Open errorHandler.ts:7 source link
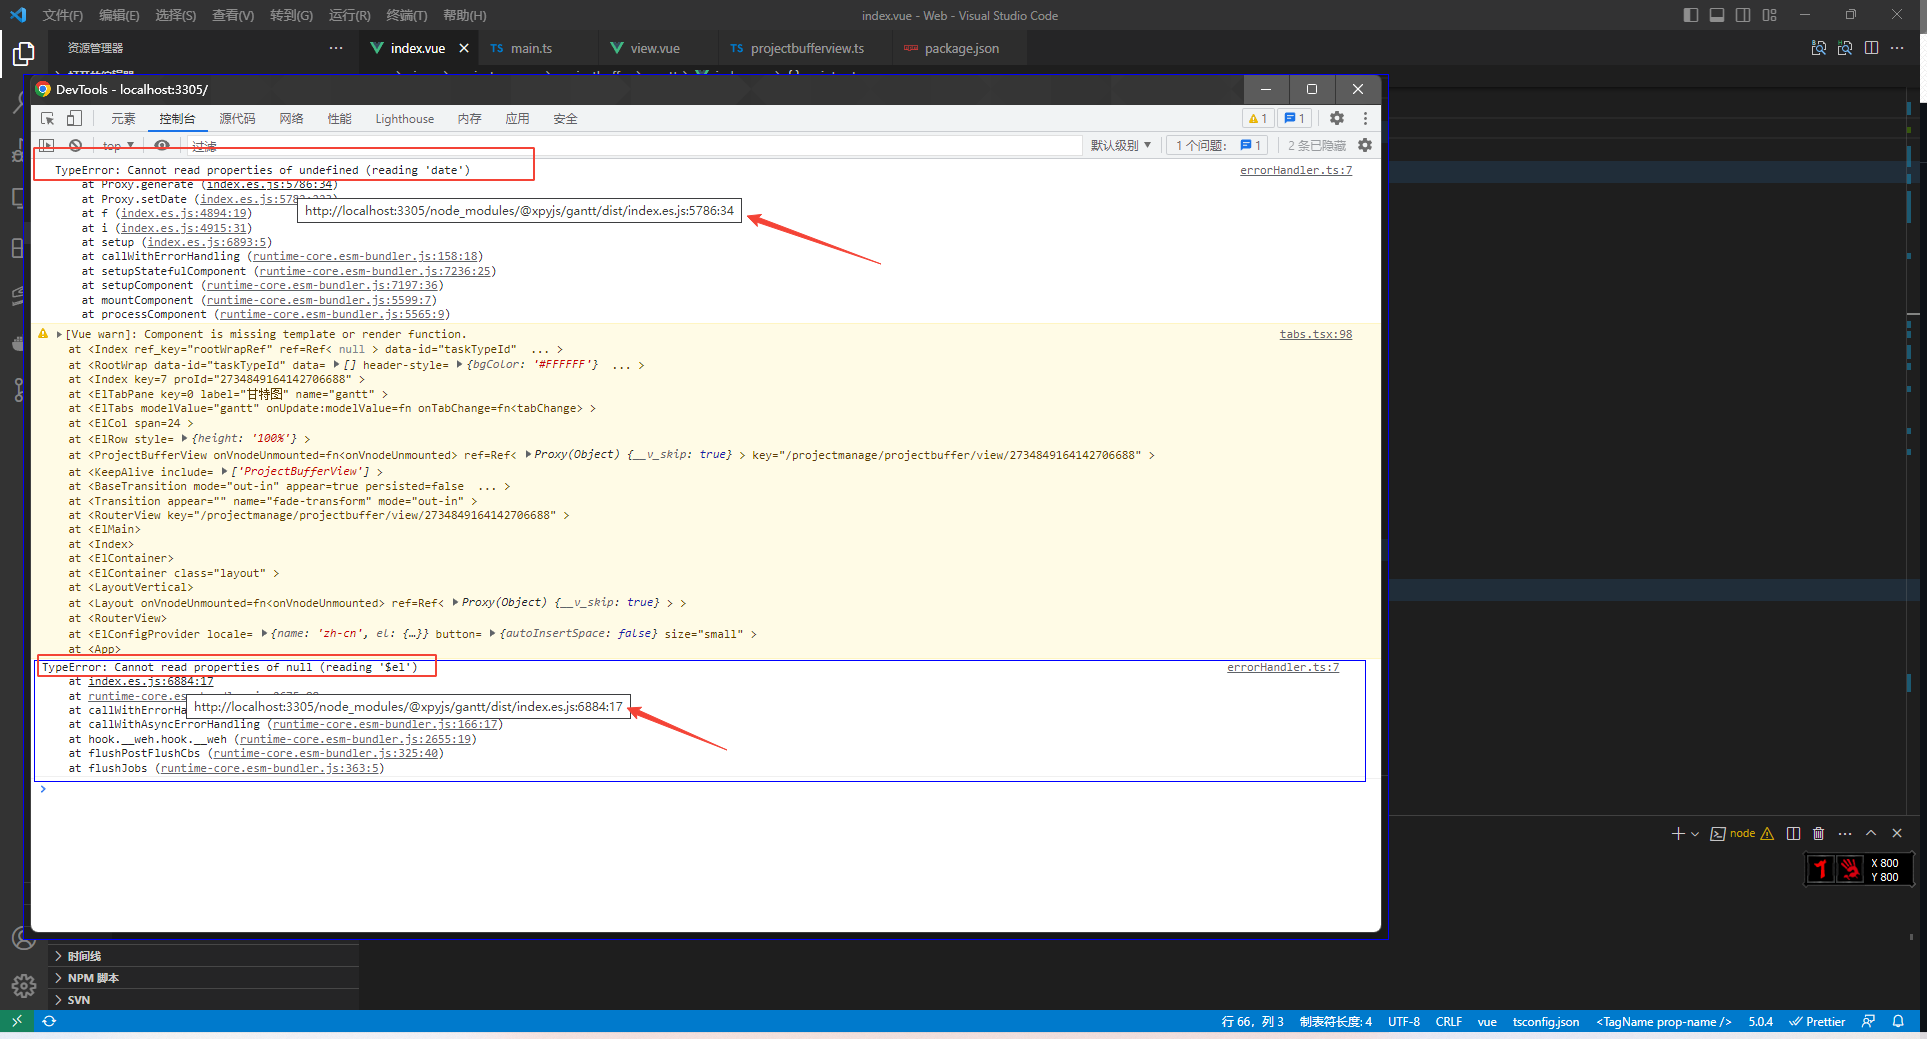The width and height of the screenshot is (1927, 1039). [1296, 170]
